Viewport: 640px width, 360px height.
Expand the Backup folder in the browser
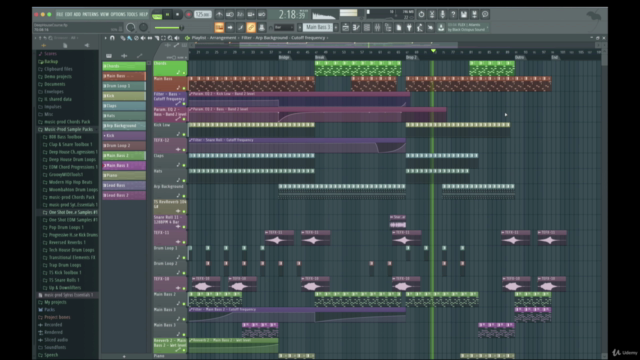[48, 62]
